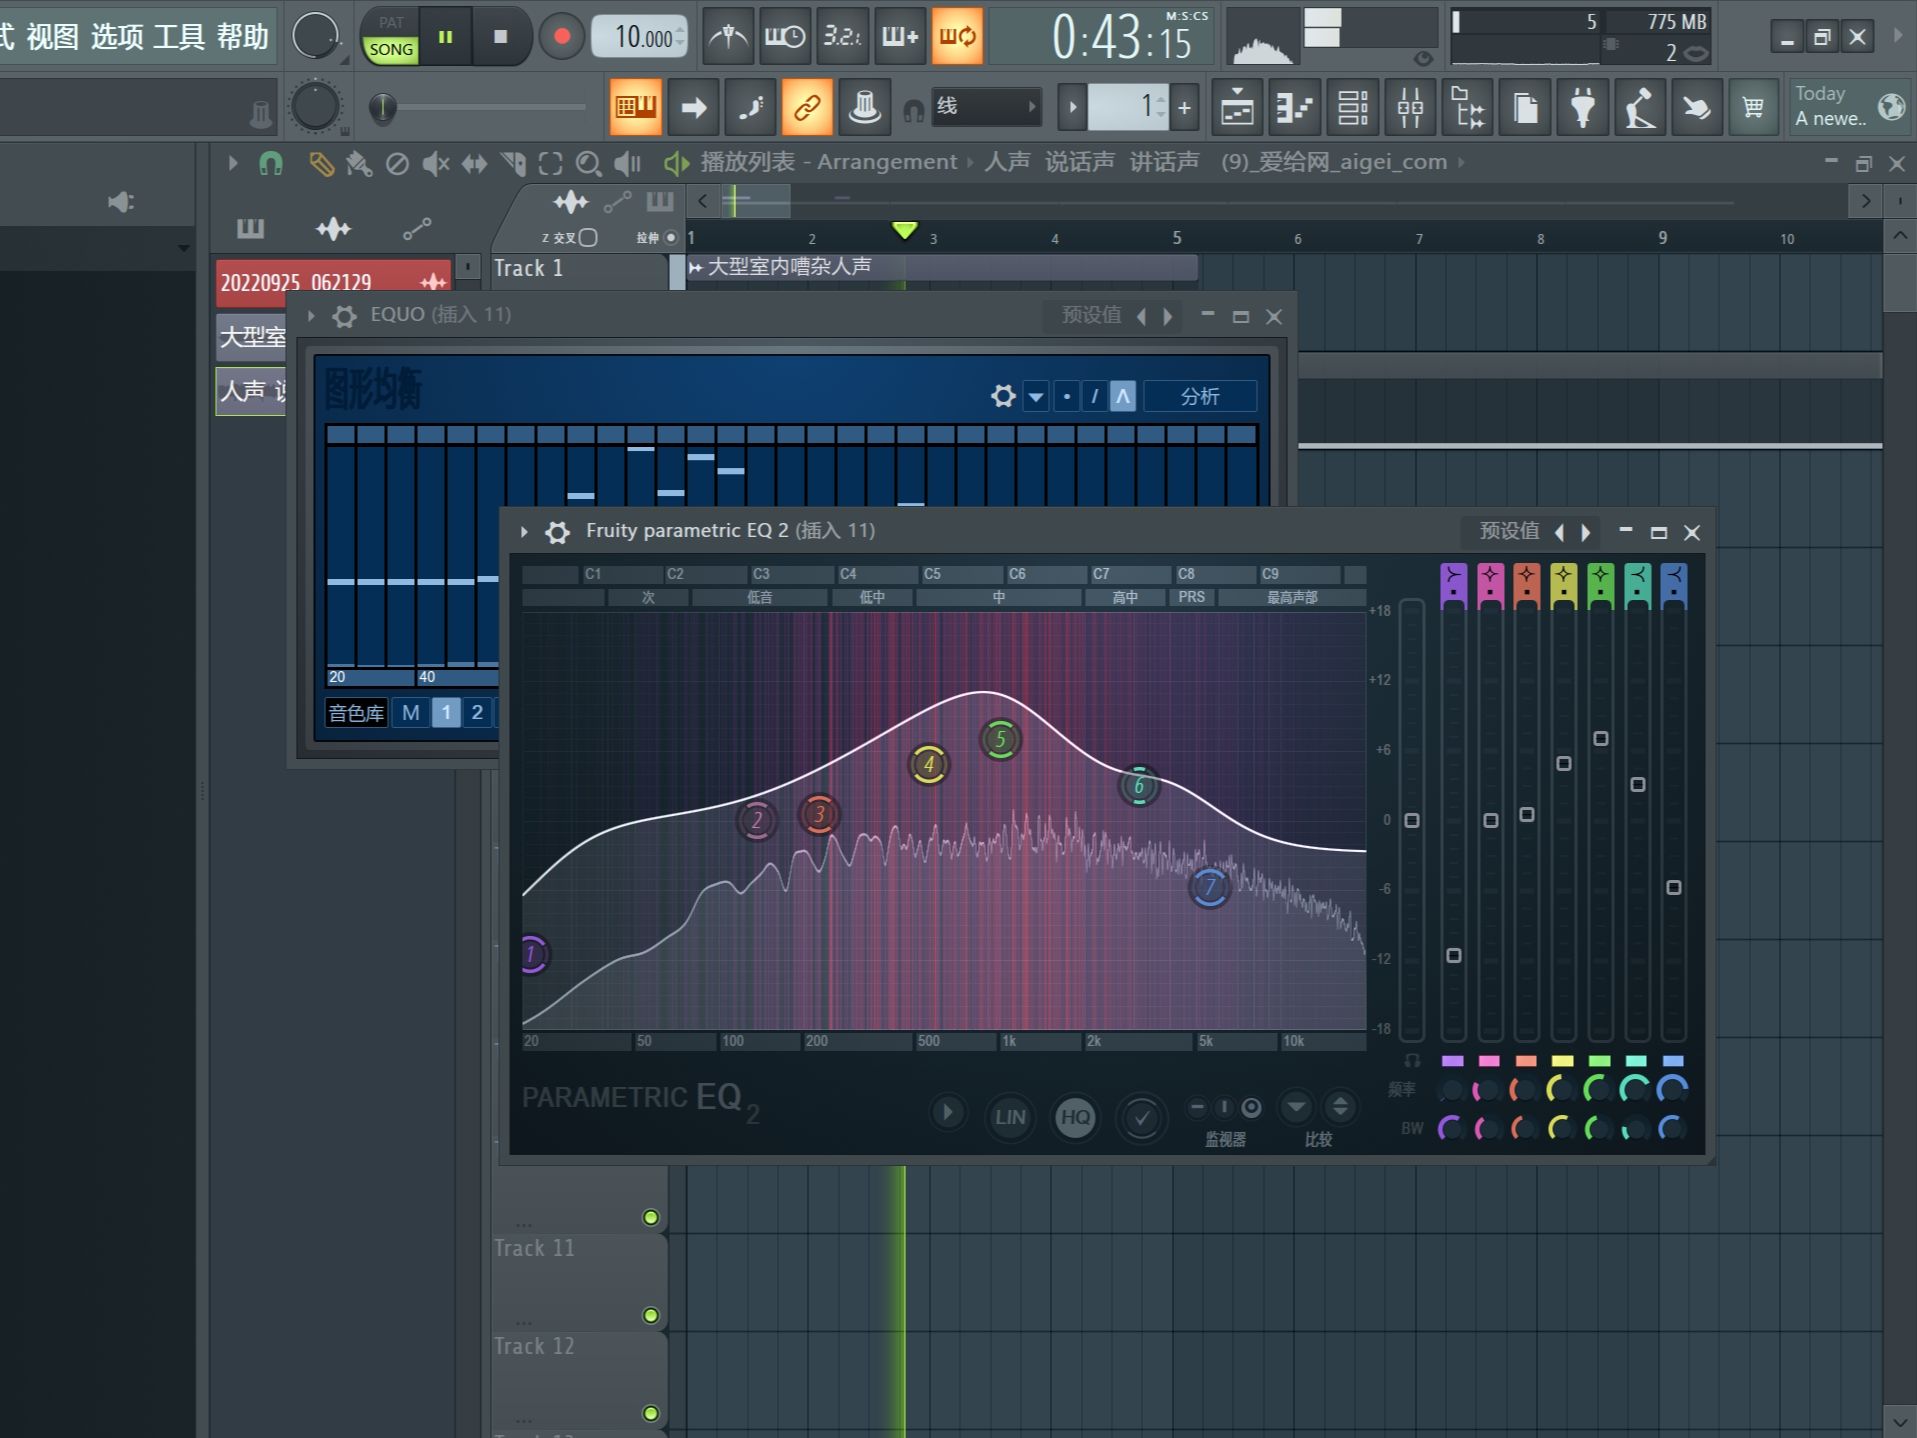Open Parametric EQ 2 gear settings icon
Viewport: 1917px width, 1438px height.
coord(557,532)
